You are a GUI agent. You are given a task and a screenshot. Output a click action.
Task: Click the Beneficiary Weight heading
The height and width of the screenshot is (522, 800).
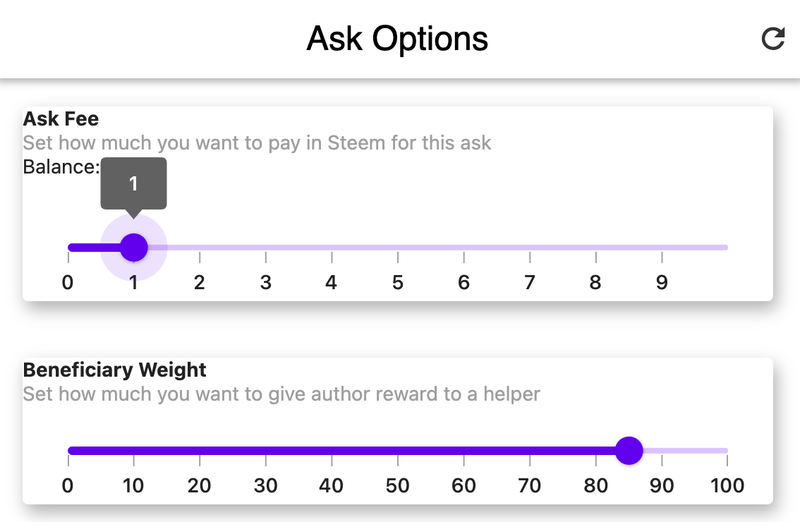tap(114, 370)
